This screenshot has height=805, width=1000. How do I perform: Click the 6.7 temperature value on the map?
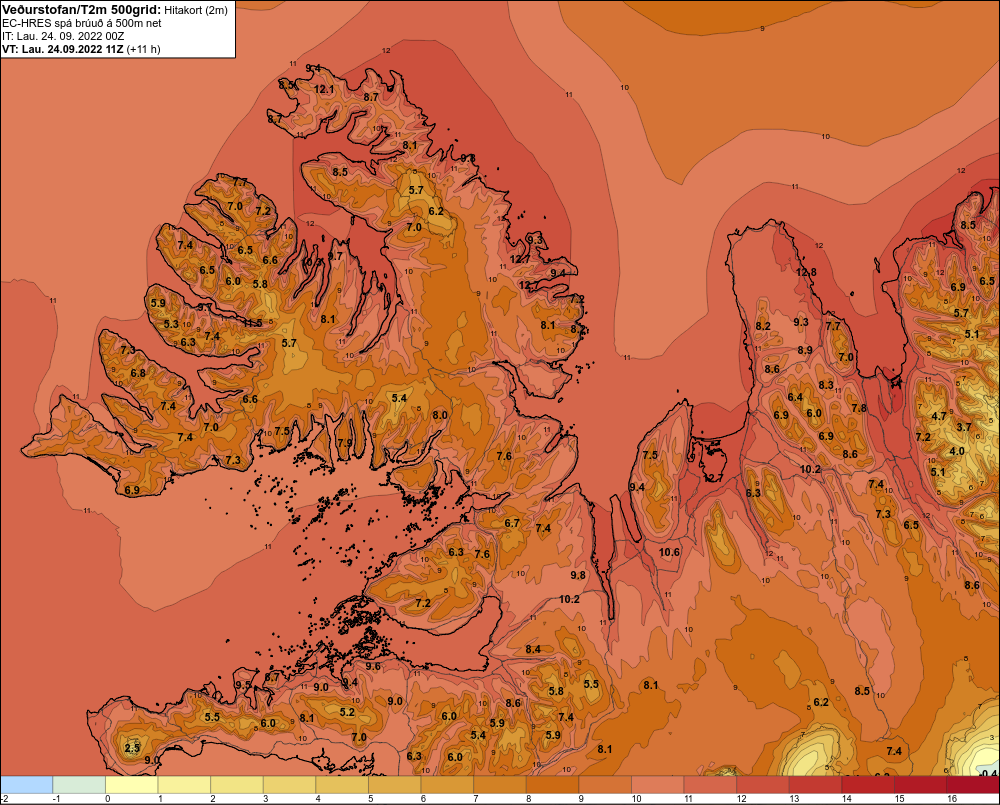(512, 523)
